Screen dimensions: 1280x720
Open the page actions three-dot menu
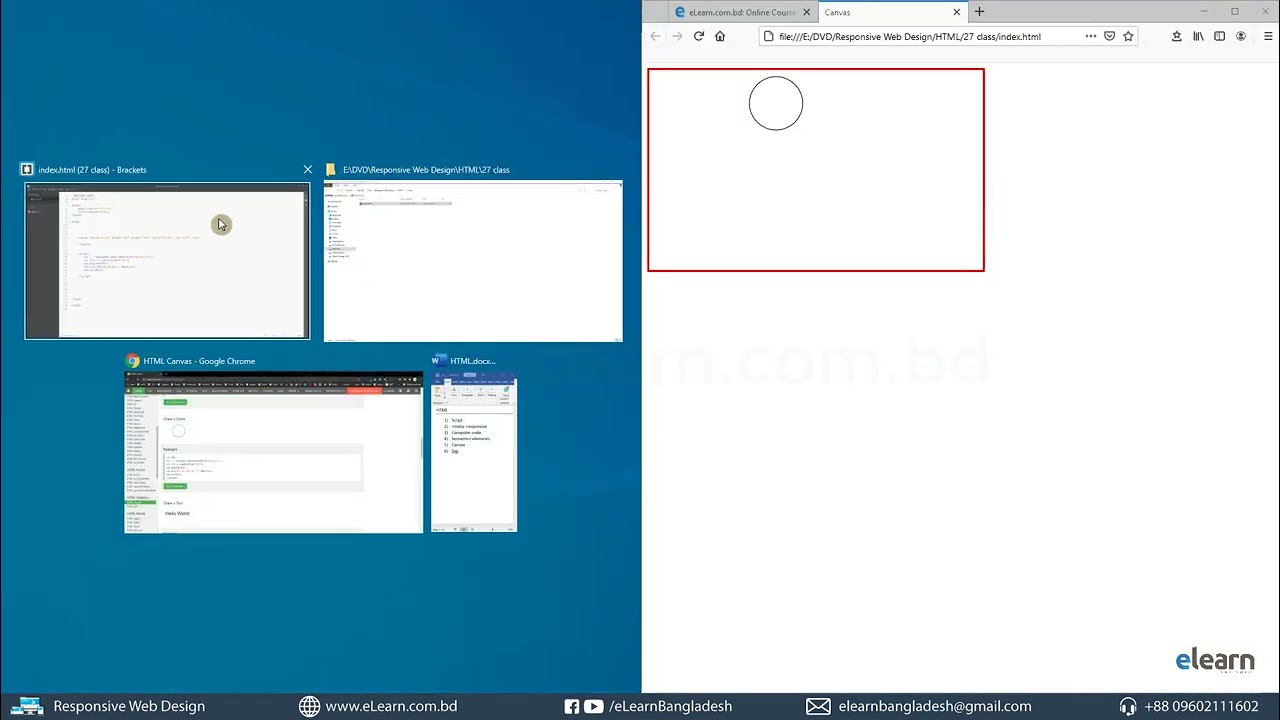(1090, 36)
